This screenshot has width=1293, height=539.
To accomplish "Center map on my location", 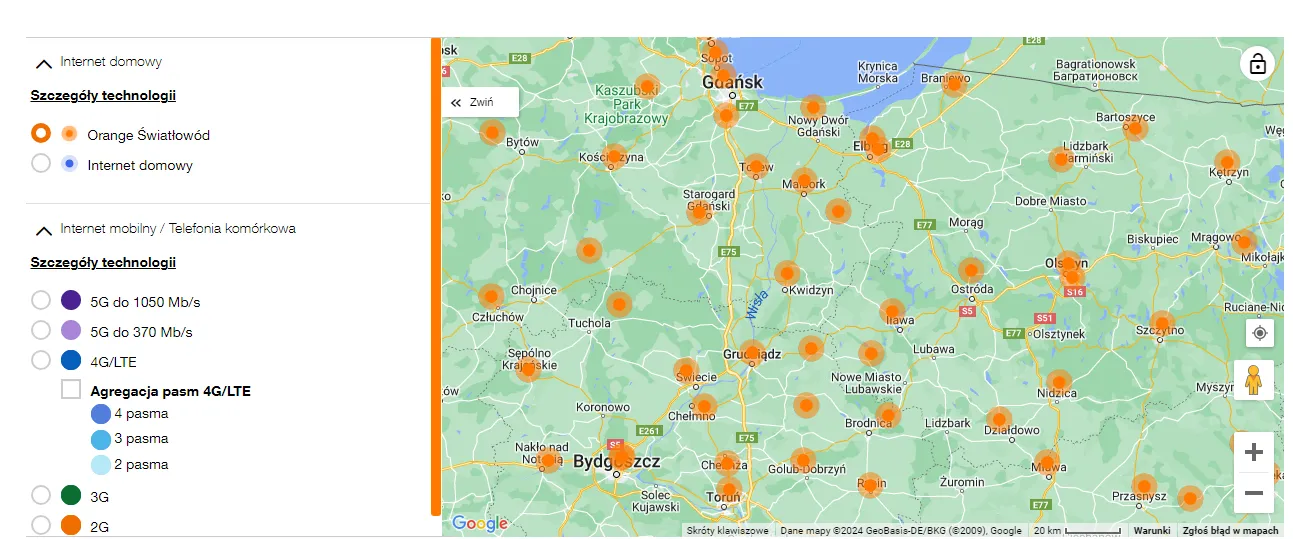I will pos(1260,333).
